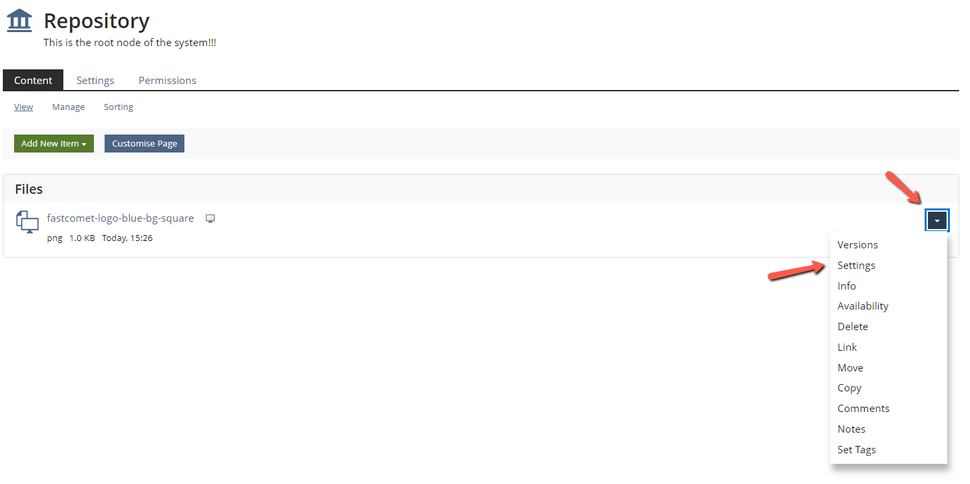Toggle the file actions dropdown arrow button
This screenshot has height=484, width=970.
tap(937, 220)
